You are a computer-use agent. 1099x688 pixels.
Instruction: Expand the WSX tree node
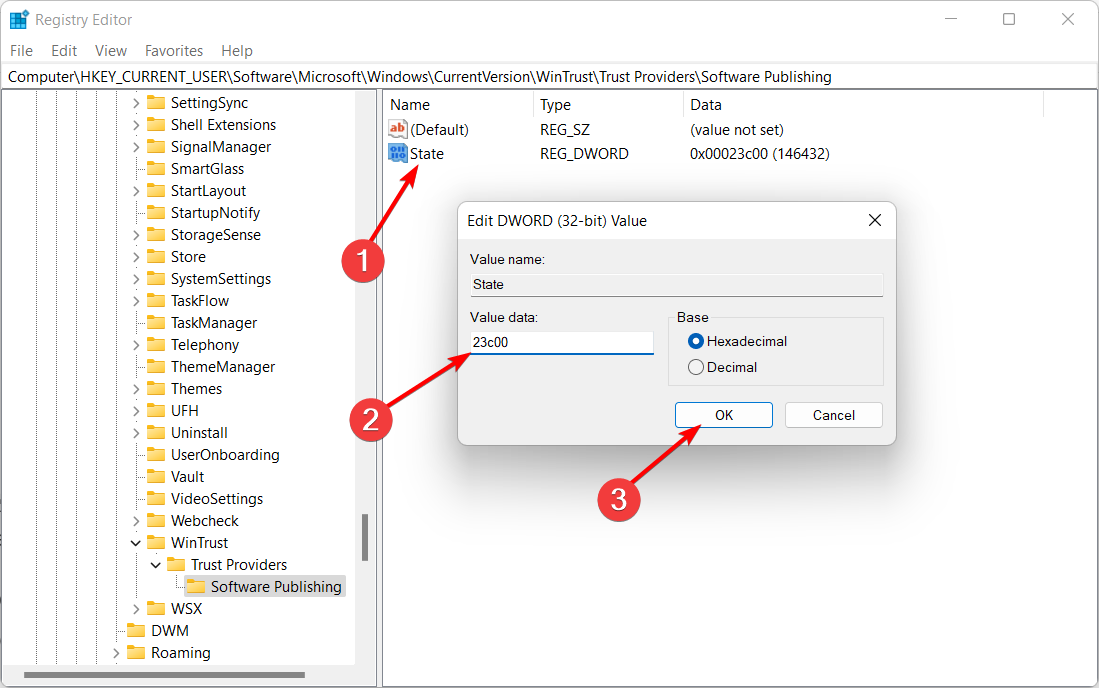coord(136,609)
